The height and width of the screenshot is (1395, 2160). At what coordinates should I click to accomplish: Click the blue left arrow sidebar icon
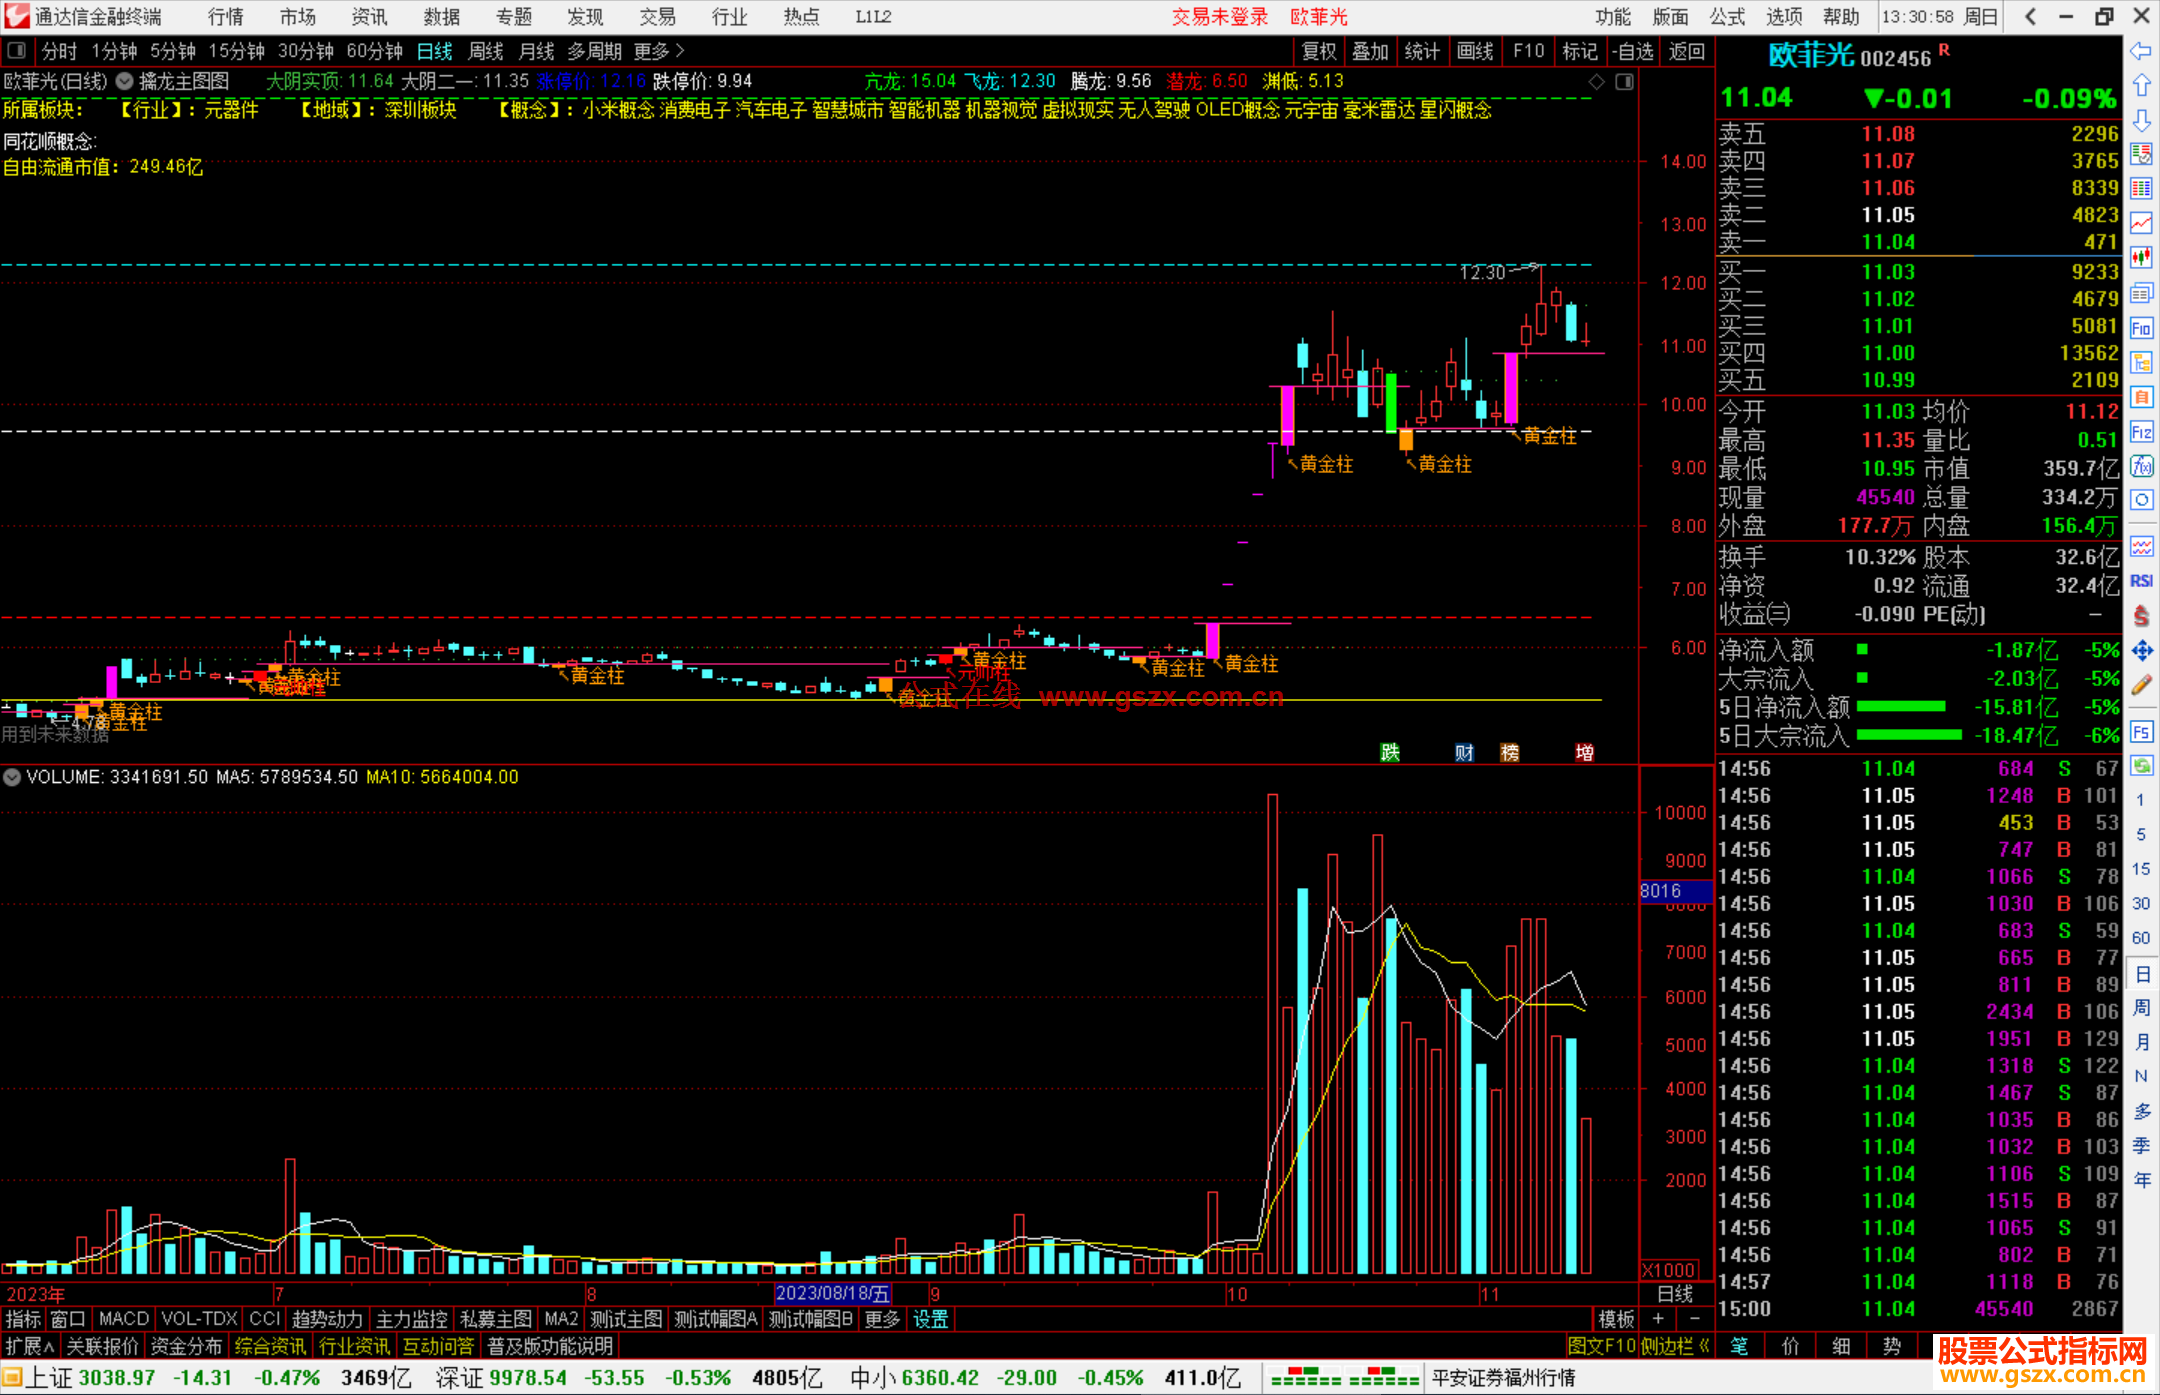[2141, 51]
